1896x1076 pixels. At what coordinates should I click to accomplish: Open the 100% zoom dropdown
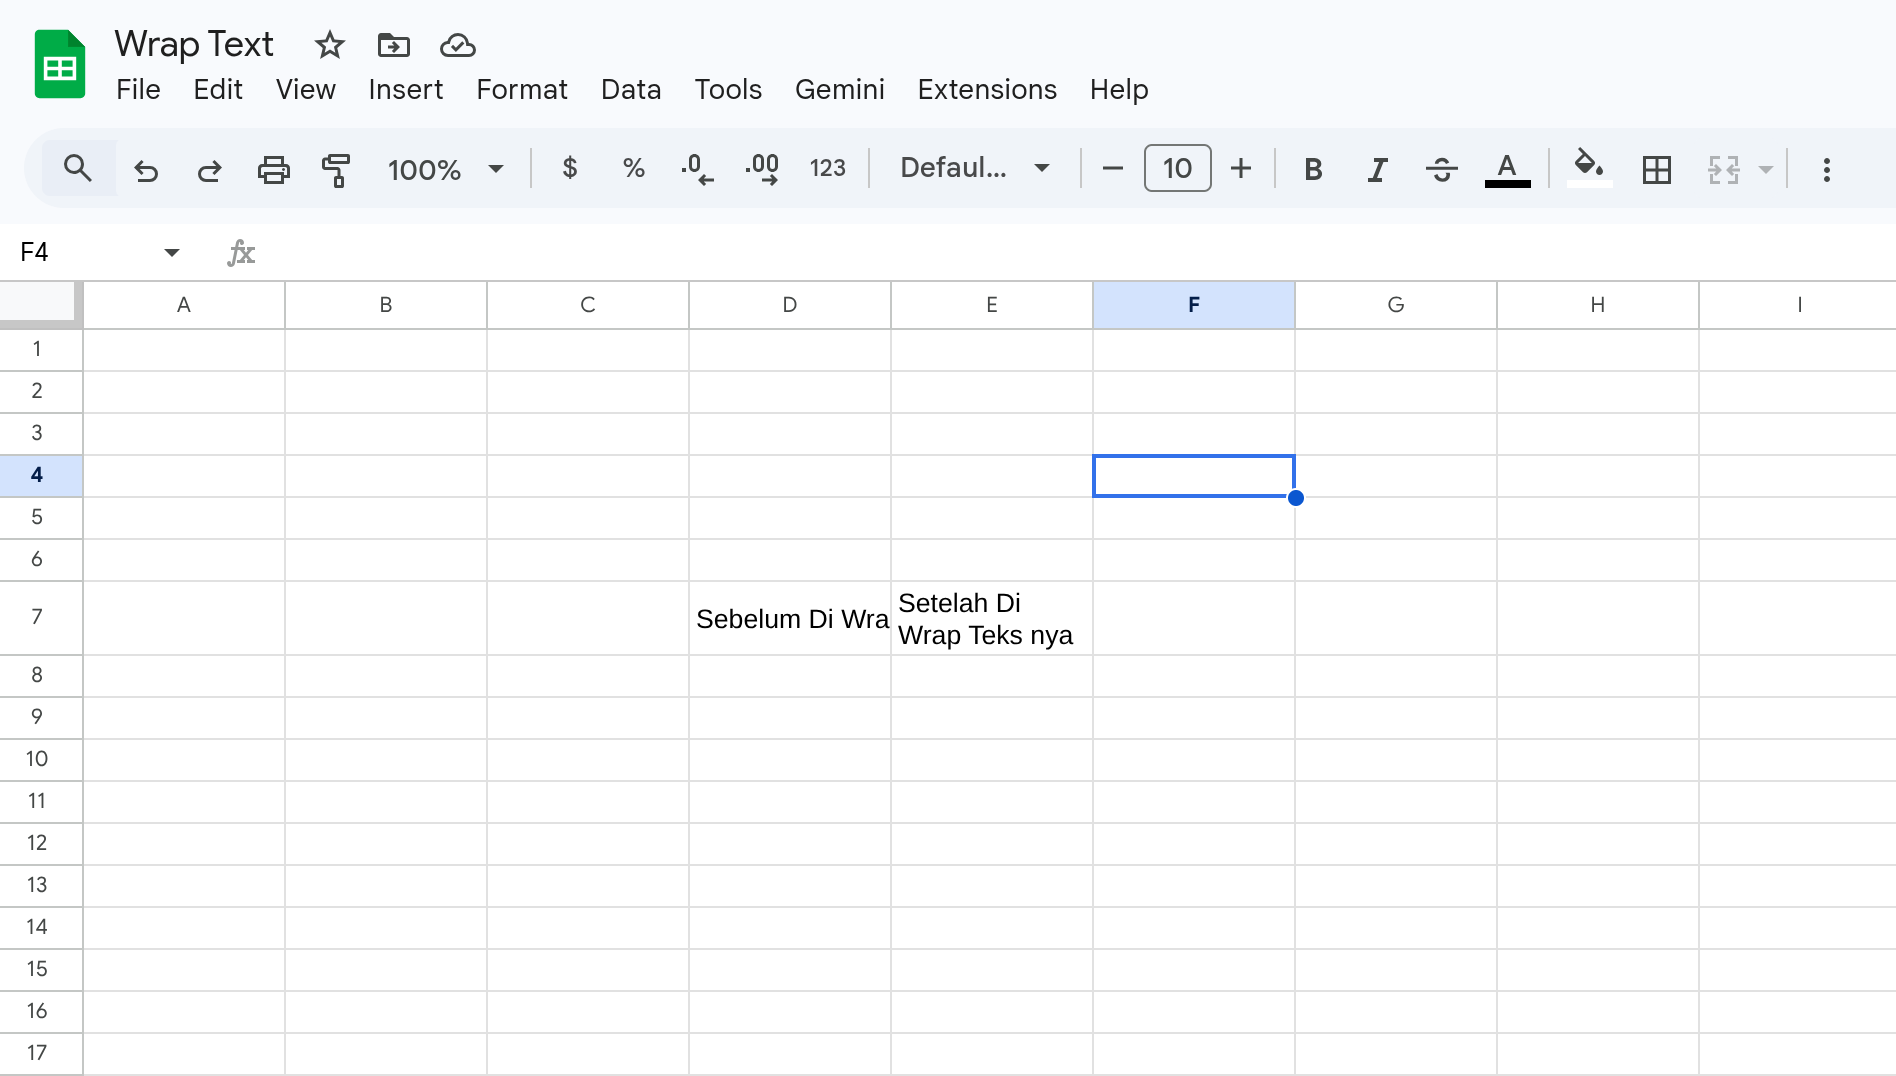[x=445, y=169]
